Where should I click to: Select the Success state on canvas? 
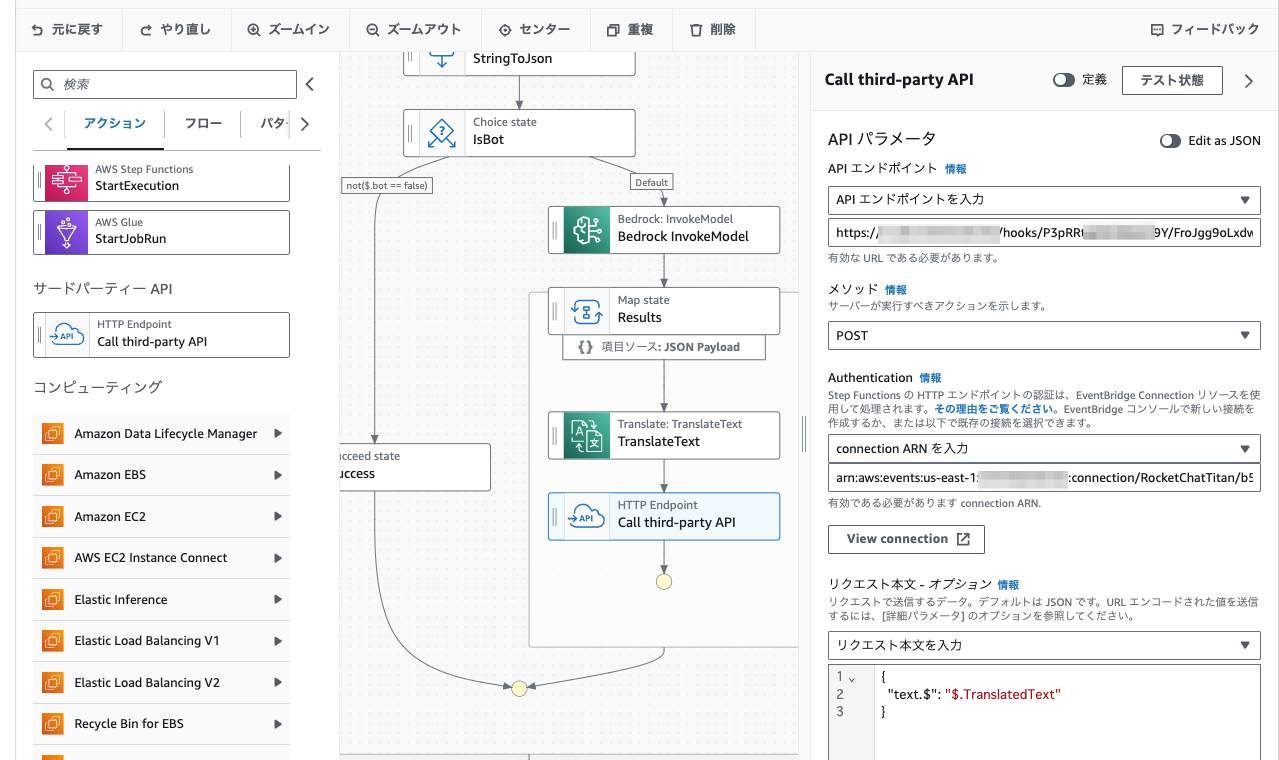[415, 467]
